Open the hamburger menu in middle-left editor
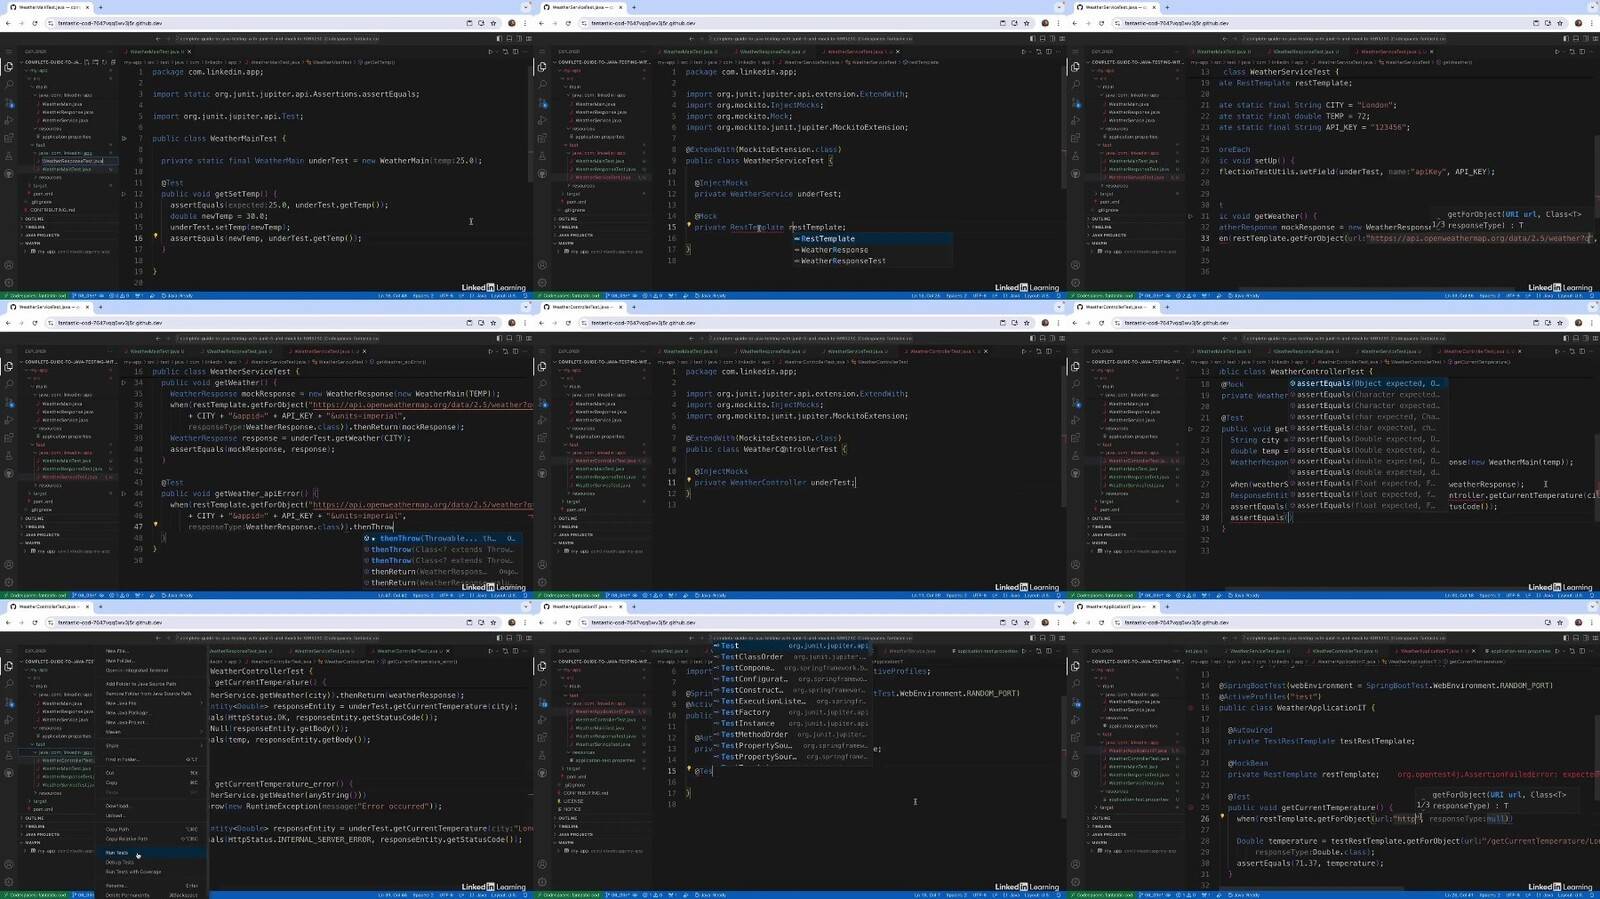This screenshot has width=1600, height=899. click(9, 351)
